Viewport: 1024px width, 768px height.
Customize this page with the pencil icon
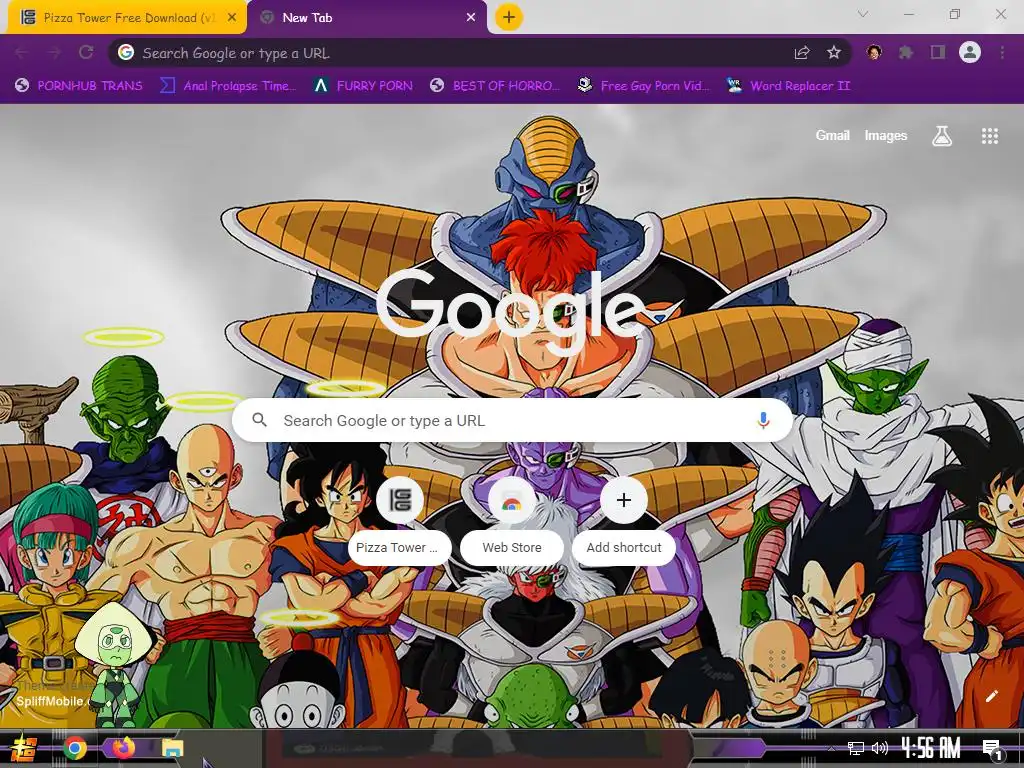click(x=991, y=696)
